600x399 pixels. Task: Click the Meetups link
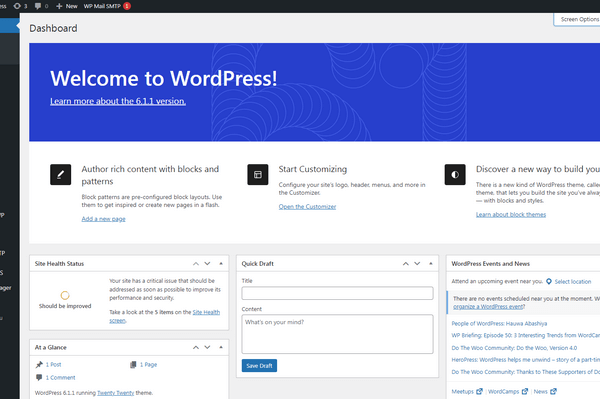click(463, 391)
